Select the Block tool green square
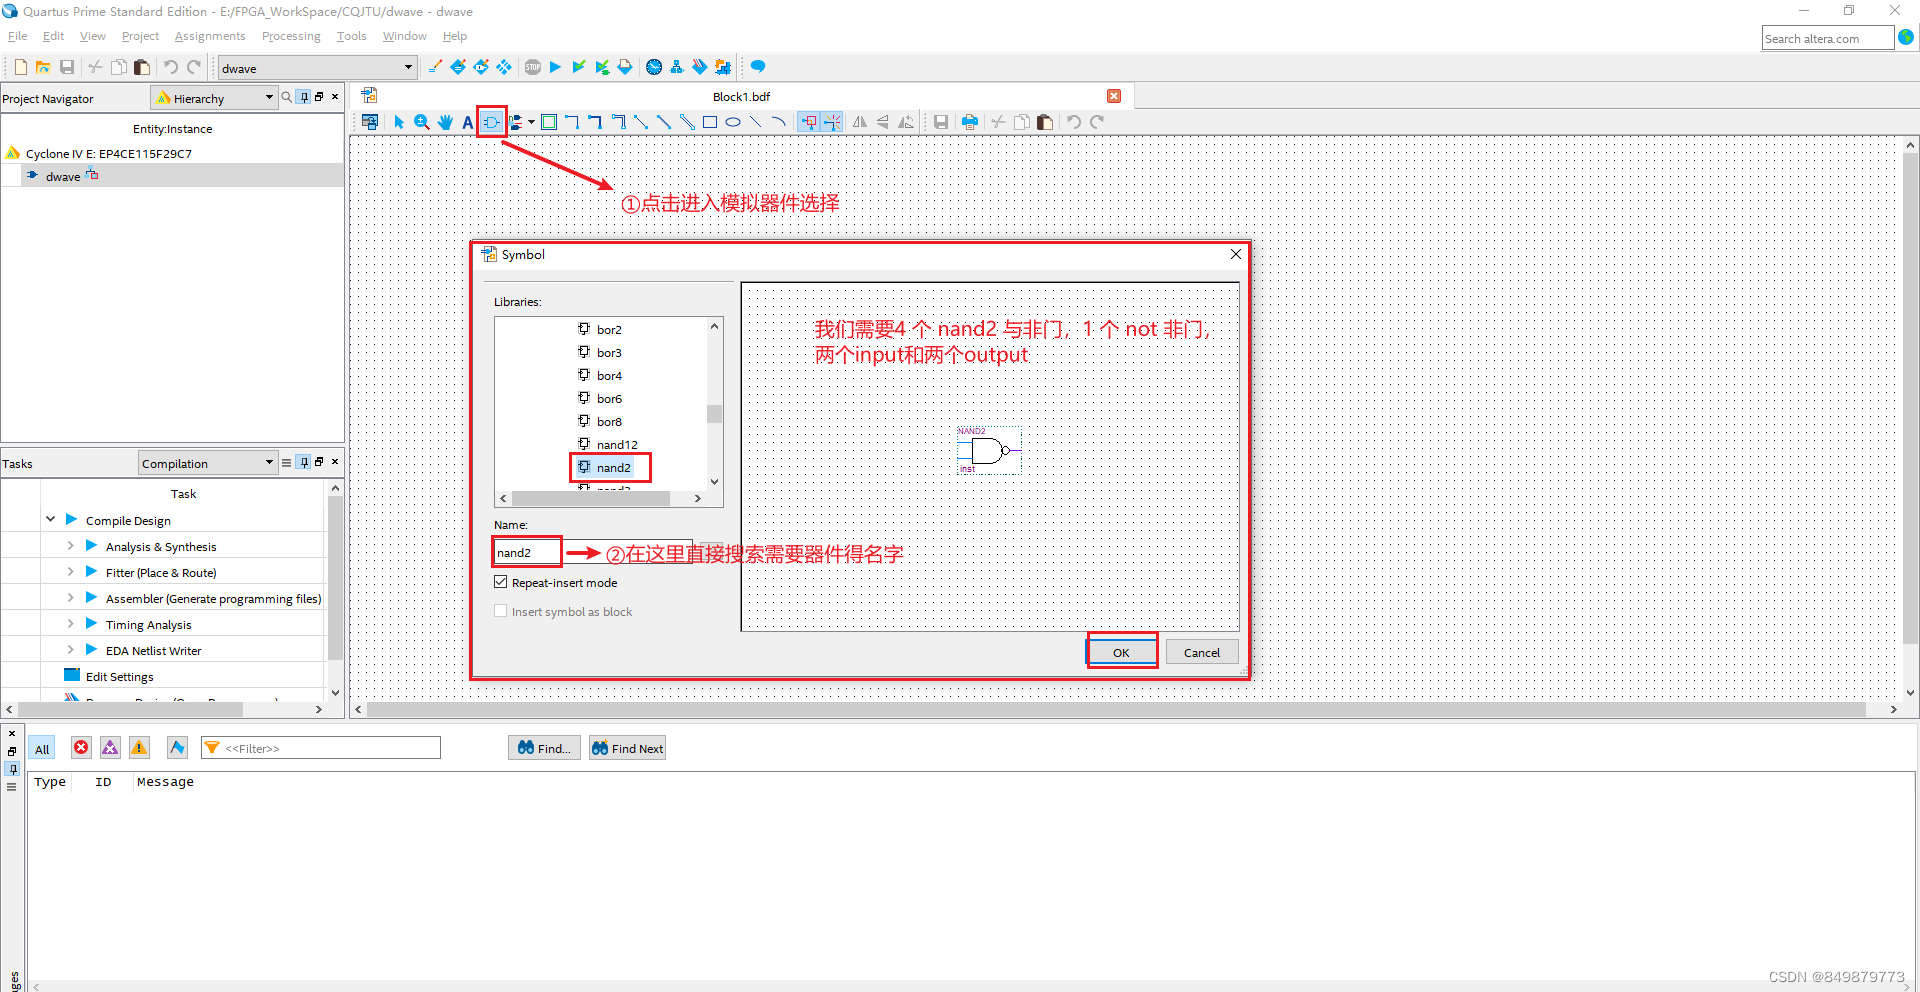1920x992 pixels. tap(549, 122)
